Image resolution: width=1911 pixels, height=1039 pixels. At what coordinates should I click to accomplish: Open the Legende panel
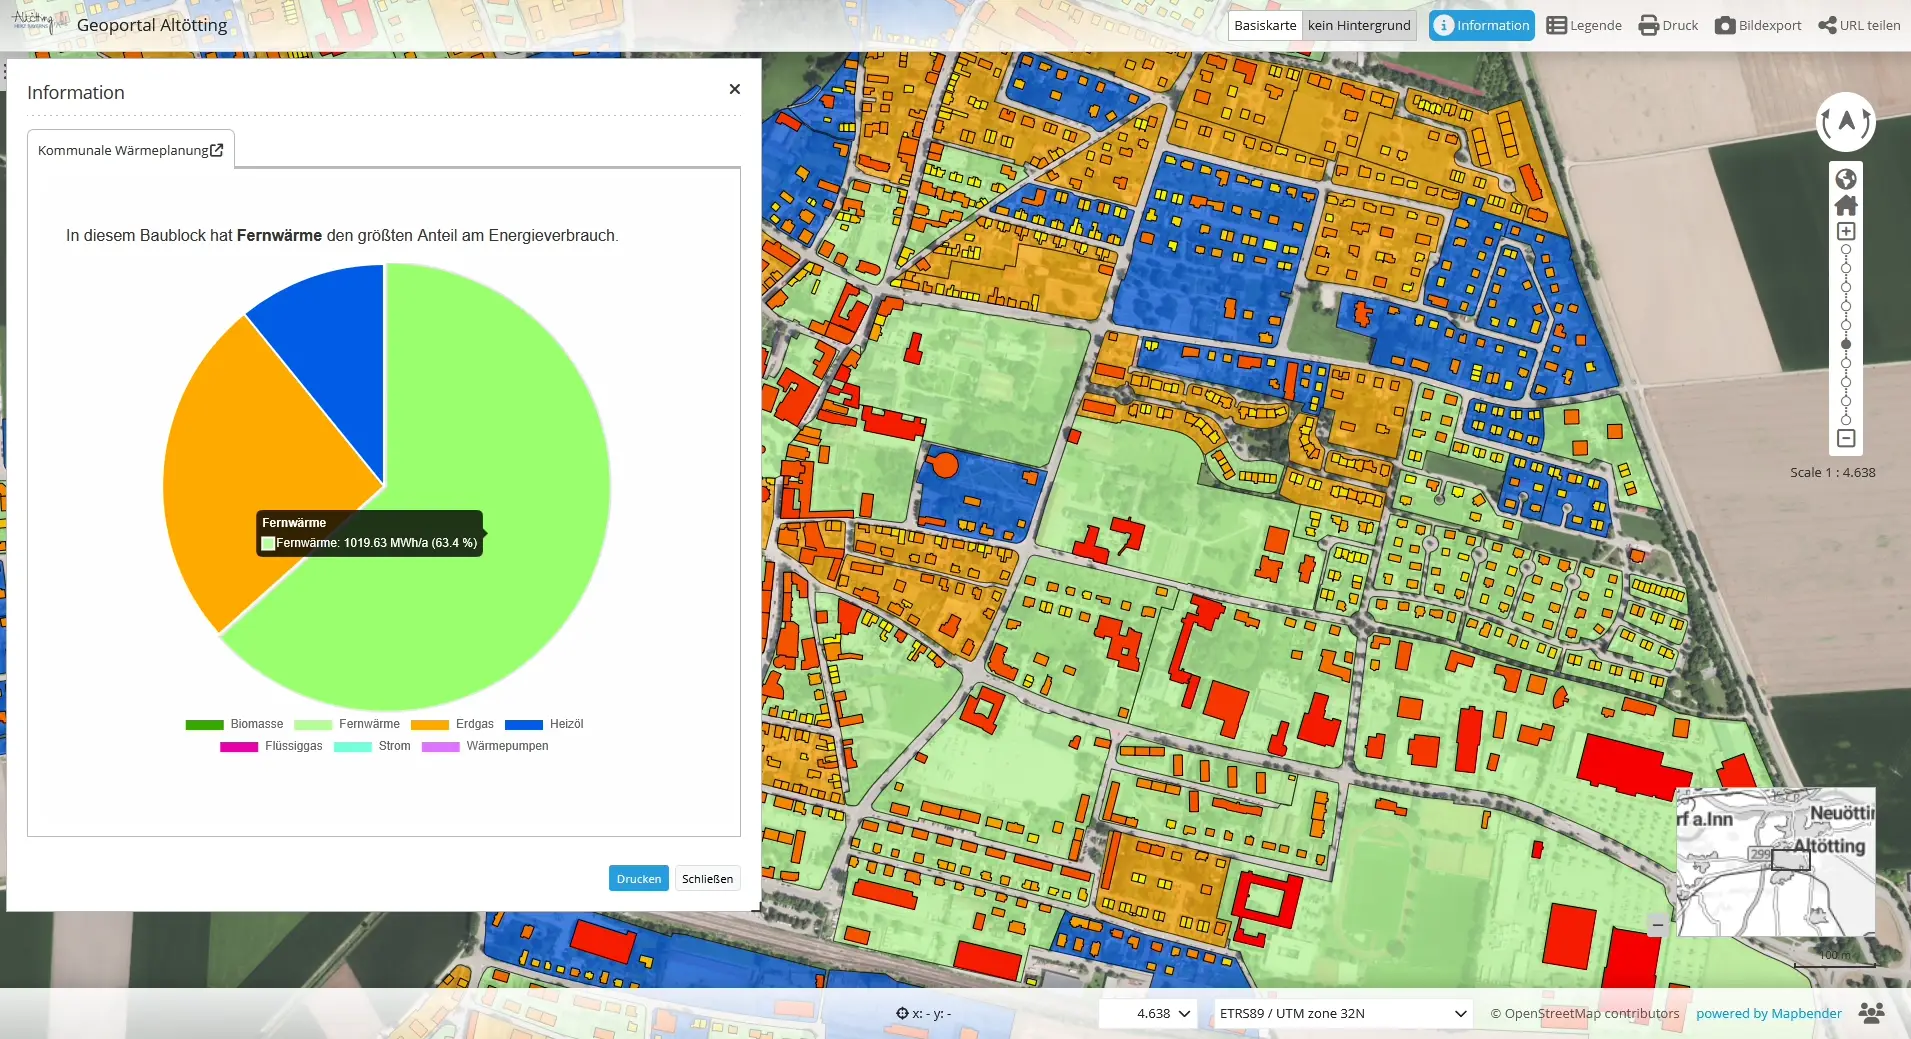pos(1584,26)
